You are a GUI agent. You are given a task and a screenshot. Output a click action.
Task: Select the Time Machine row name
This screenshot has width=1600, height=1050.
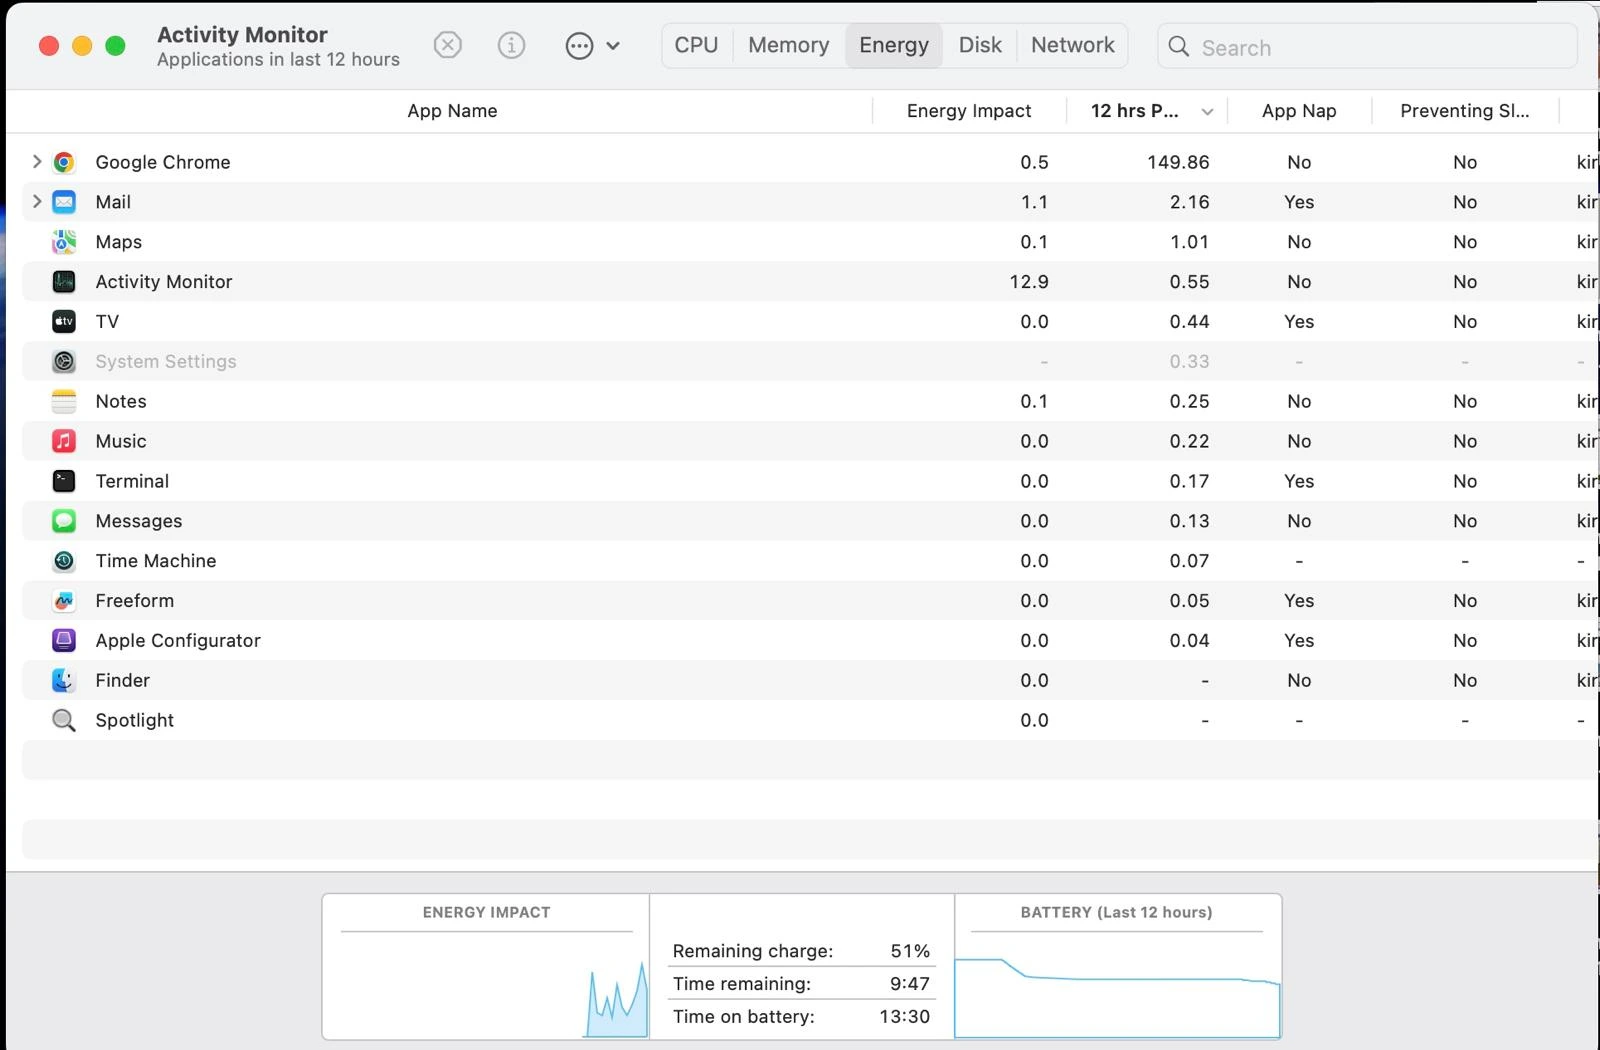(156, 561)
